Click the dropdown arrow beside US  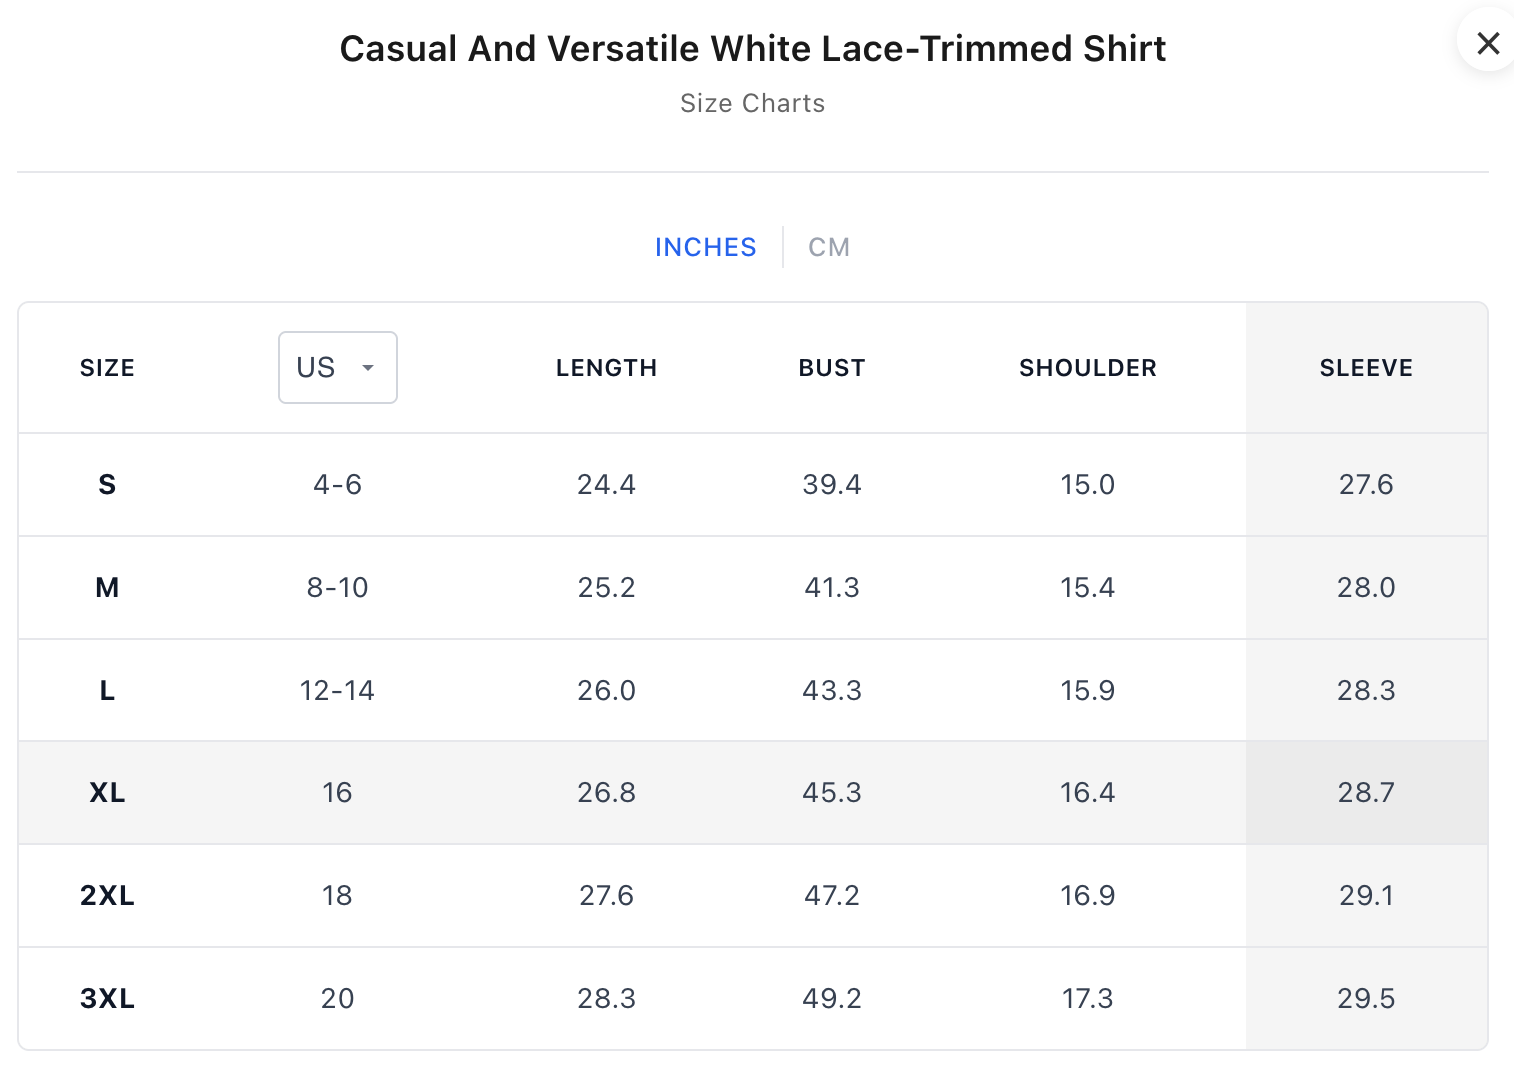(x=368, y=368)
